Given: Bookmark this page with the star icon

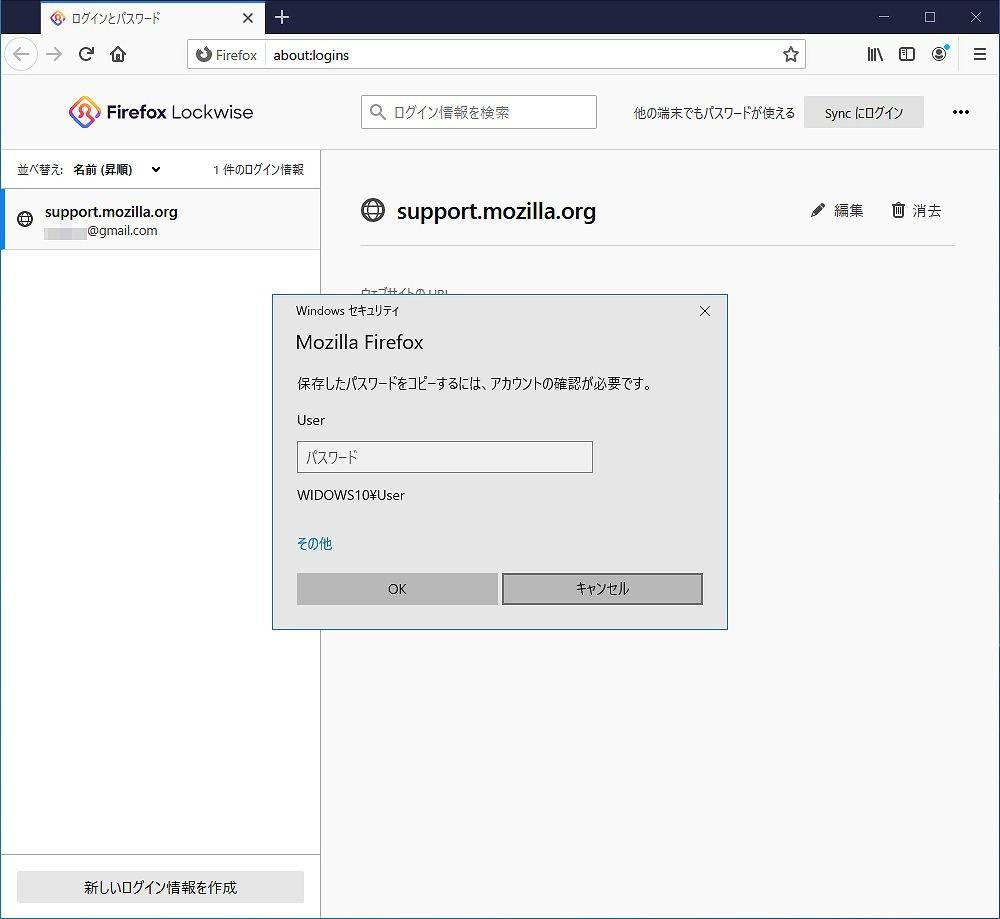Looking at the screenshot, I should point(791,54).
